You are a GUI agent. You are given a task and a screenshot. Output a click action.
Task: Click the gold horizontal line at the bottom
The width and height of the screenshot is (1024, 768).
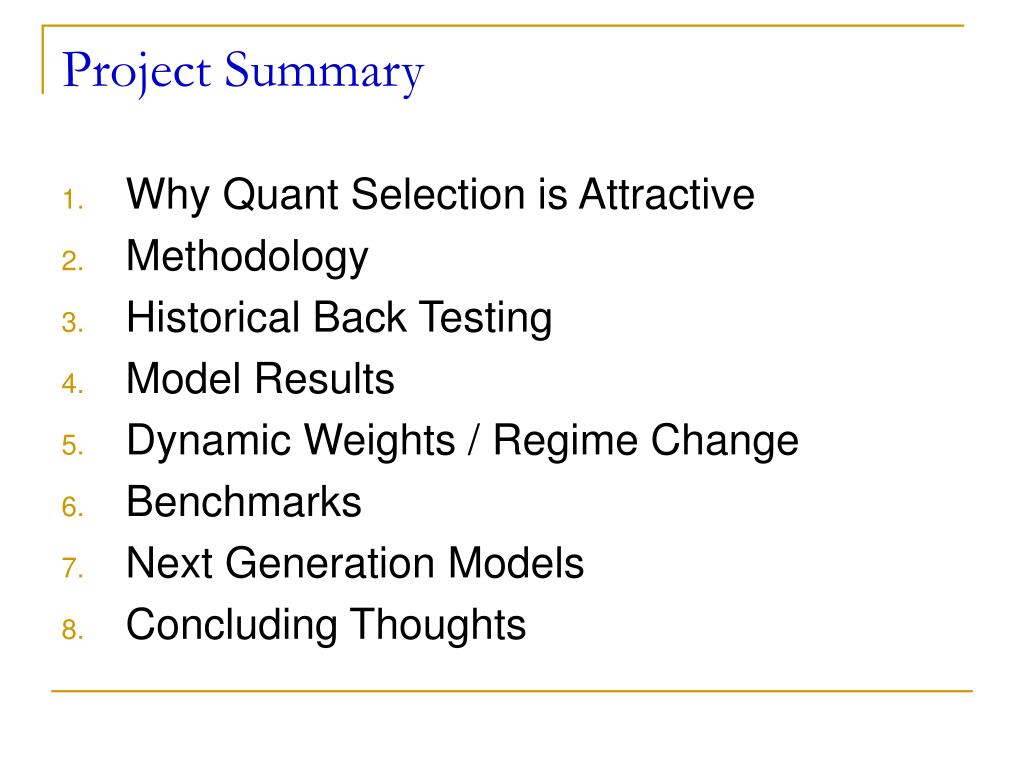(x=512, y=690)
